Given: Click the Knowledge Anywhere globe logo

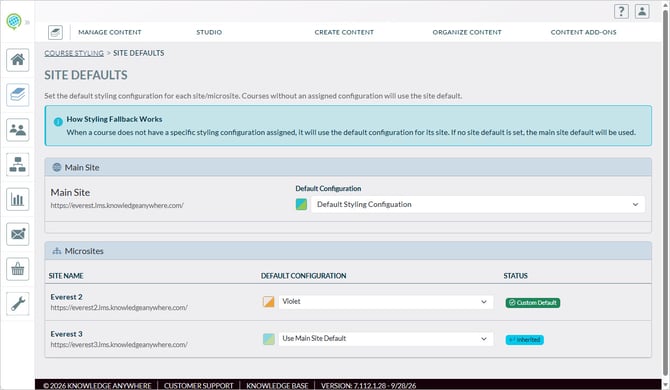Looking at the screenshot, I should point(14,21).
